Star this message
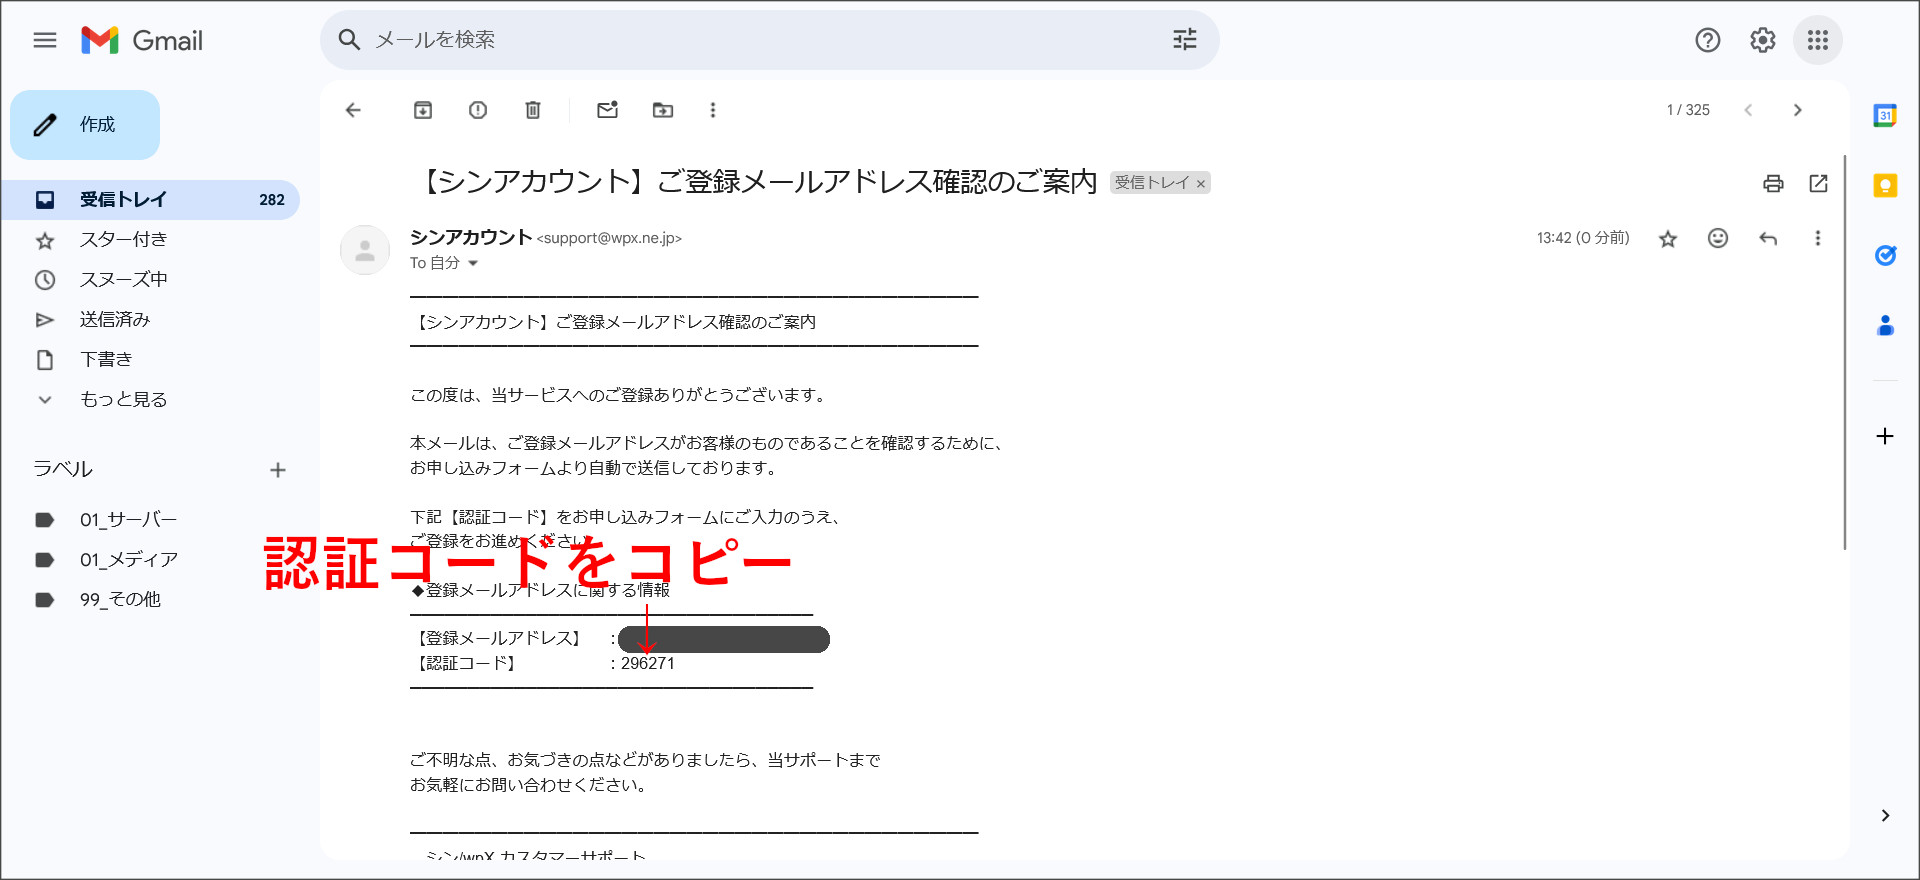 tap(1667, 238)
